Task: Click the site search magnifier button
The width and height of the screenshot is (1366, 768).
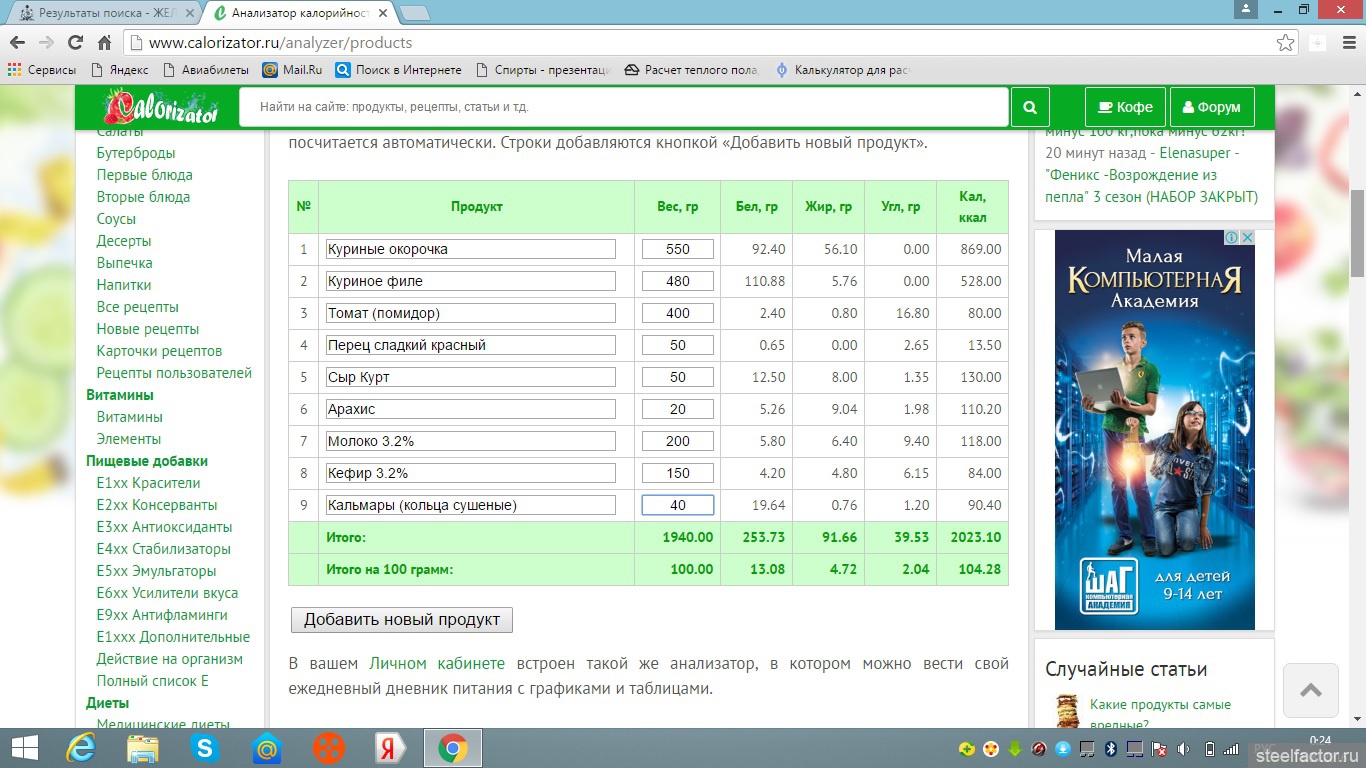Action: (1030, 107)
